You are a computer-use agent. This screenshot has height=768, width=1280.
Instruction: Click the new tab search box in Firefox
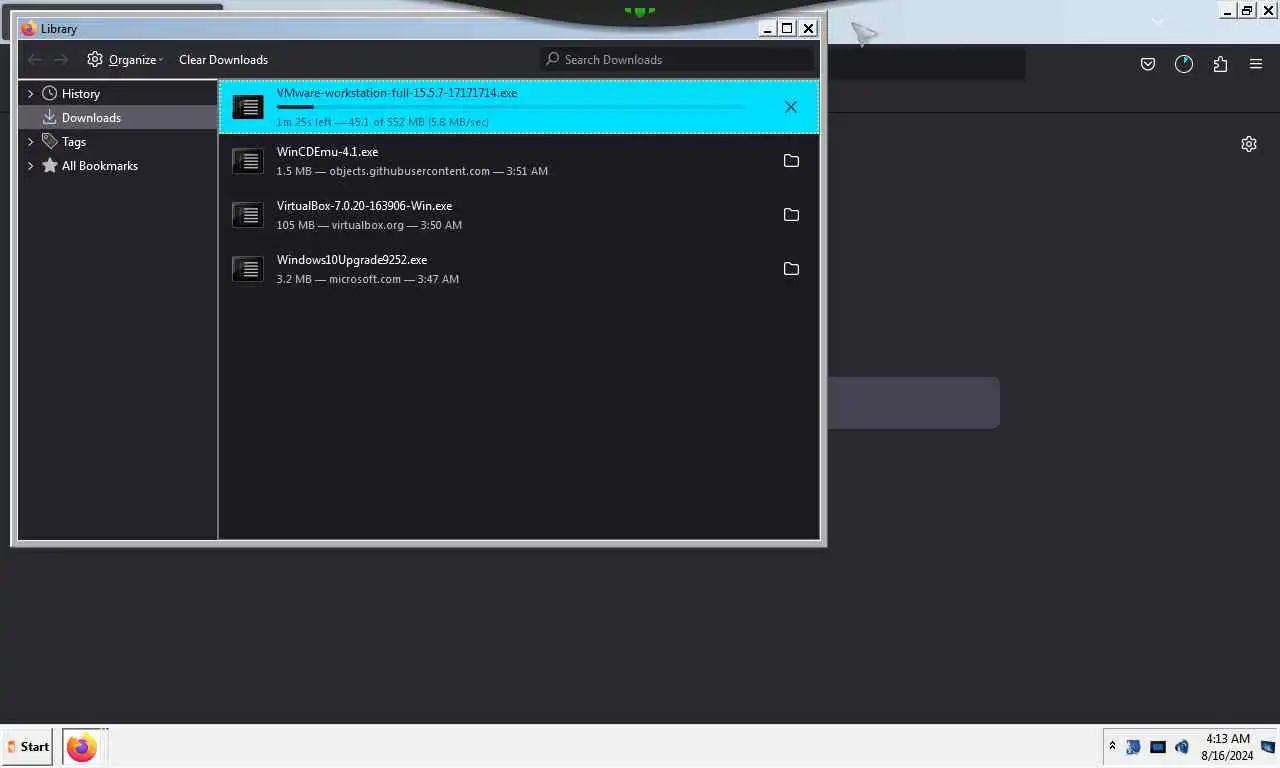point(913,403)
